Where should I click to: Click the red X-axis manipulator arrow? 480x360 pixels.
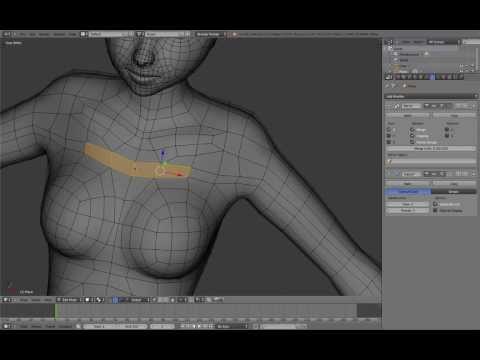tap(180, 174)
